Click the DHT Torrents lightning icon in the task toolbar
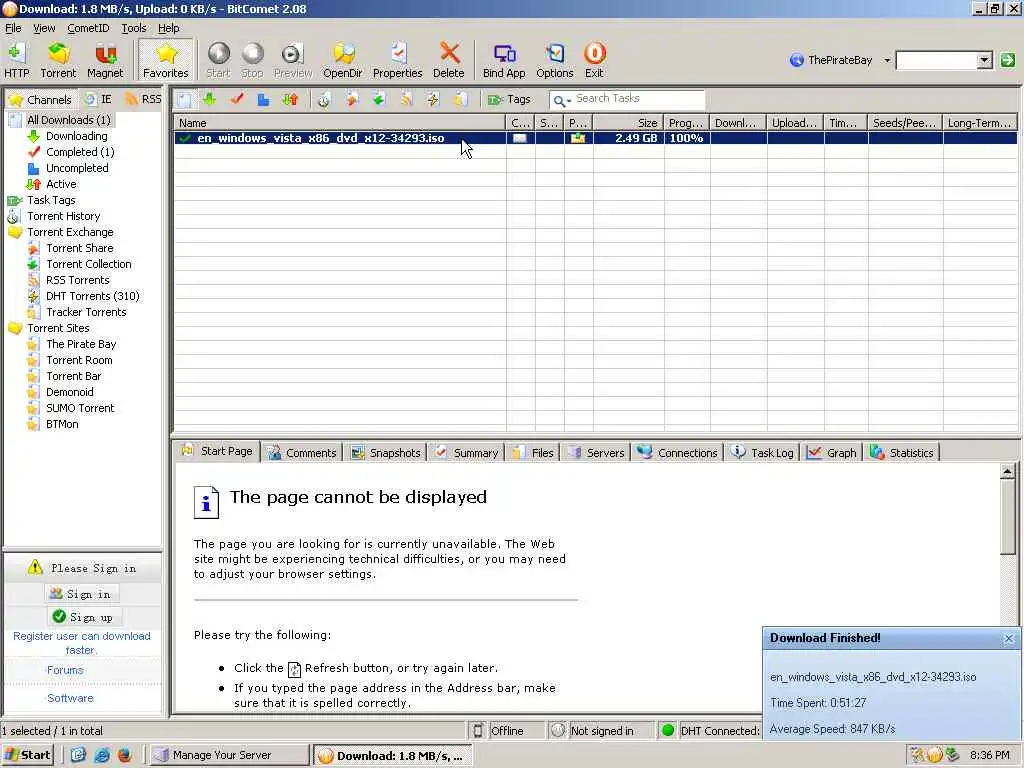The height and width of the screenshot is (768, 1024). (x=433, y=99)
